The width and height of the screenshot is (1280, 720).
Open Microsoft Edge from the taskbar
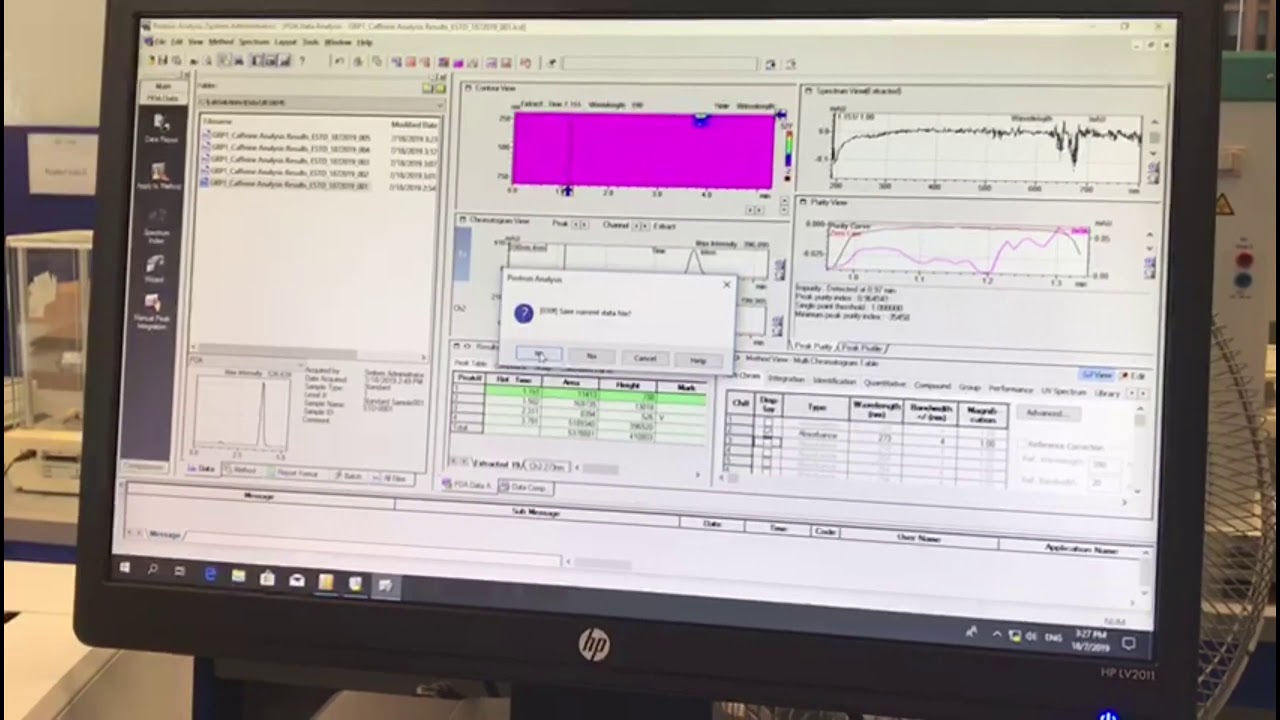210,576
